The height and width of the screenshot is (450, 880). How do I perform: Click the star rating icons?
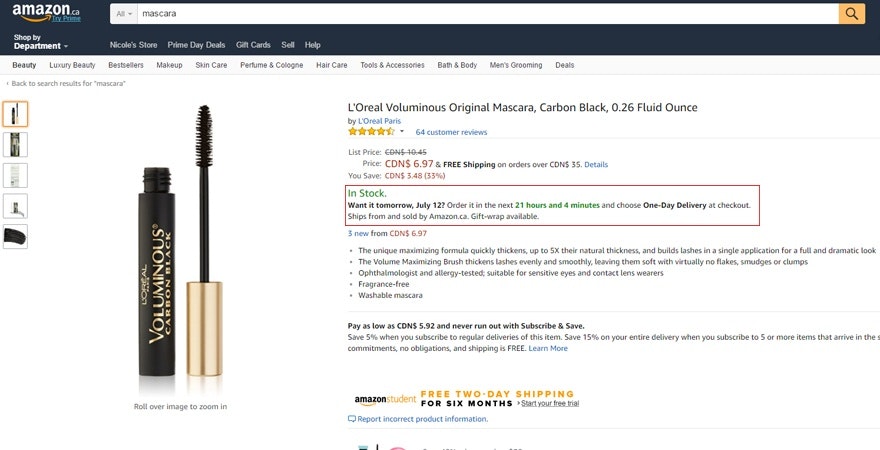pos(370,132)
